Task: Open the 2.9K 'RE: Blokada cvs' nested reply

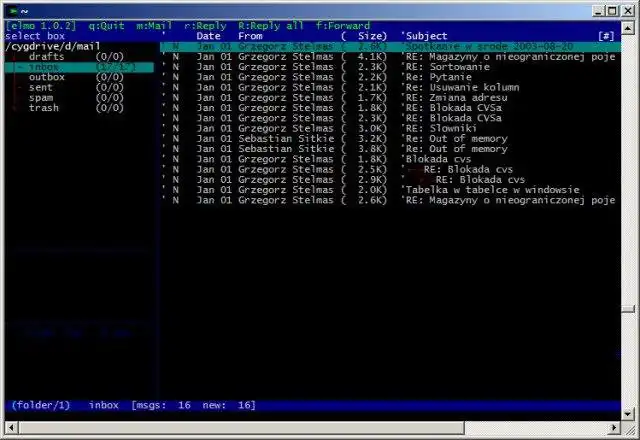Action: (390, 180)
